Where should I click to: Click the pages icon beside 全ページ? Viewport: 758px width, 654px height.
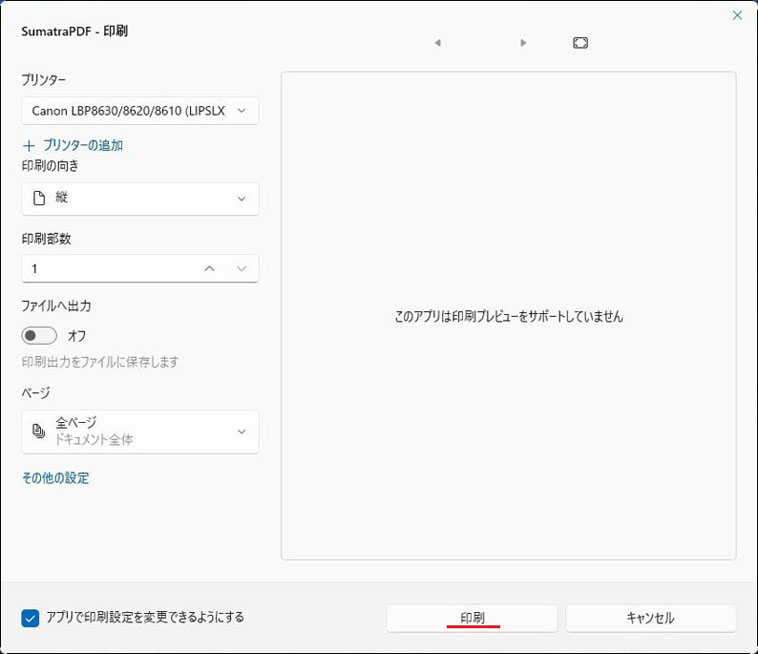pos(39,431)
